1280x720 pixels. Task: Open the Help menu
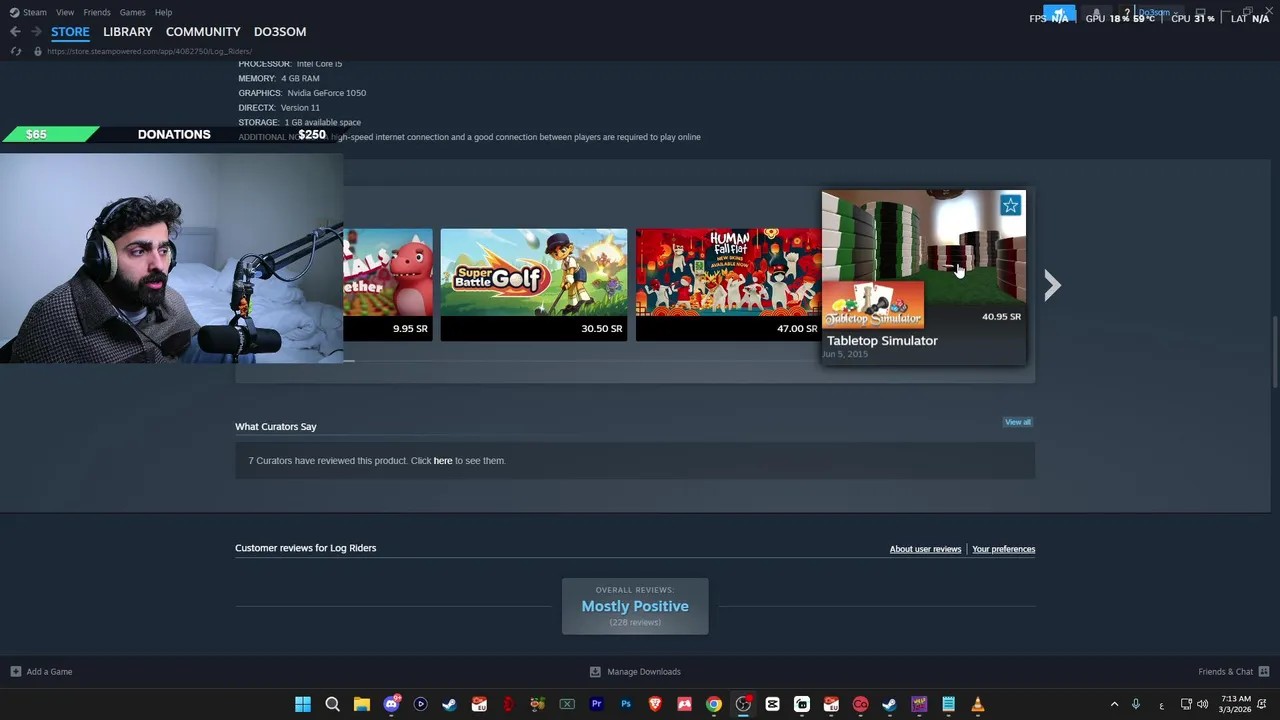[x=163, y=12]
